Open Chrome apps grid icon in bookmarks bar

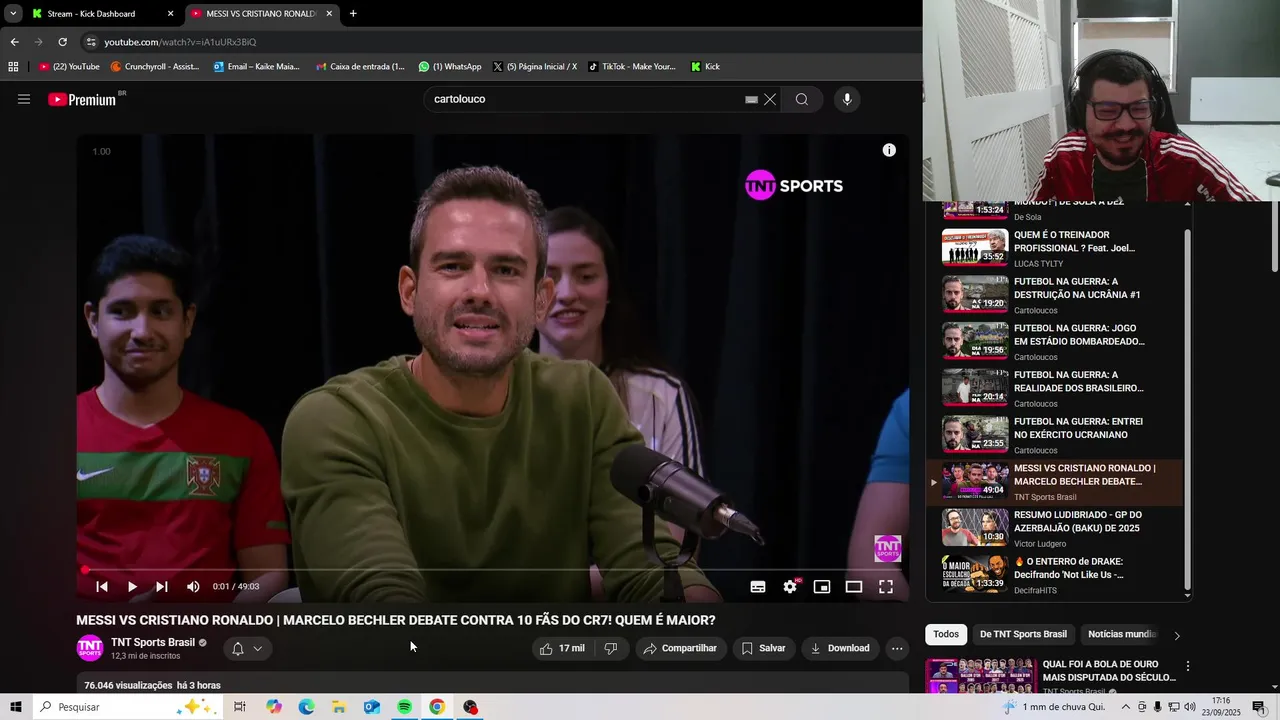tap(13, 67)
